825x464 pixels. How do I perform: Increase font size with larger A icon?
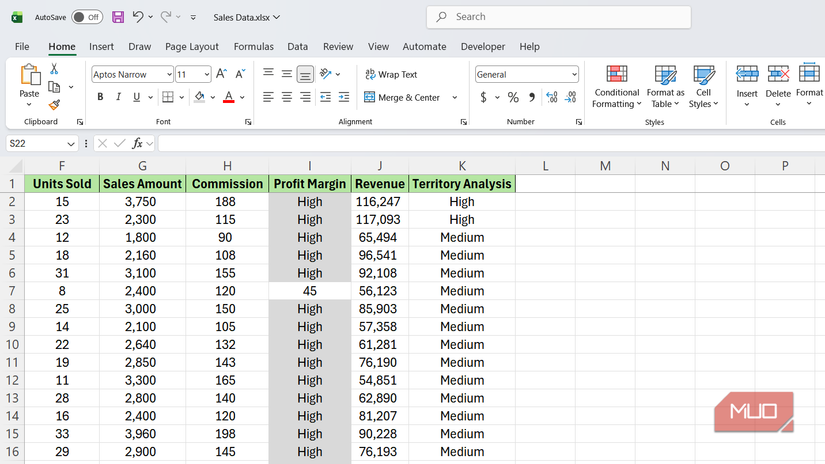click(x=222, y=74)
